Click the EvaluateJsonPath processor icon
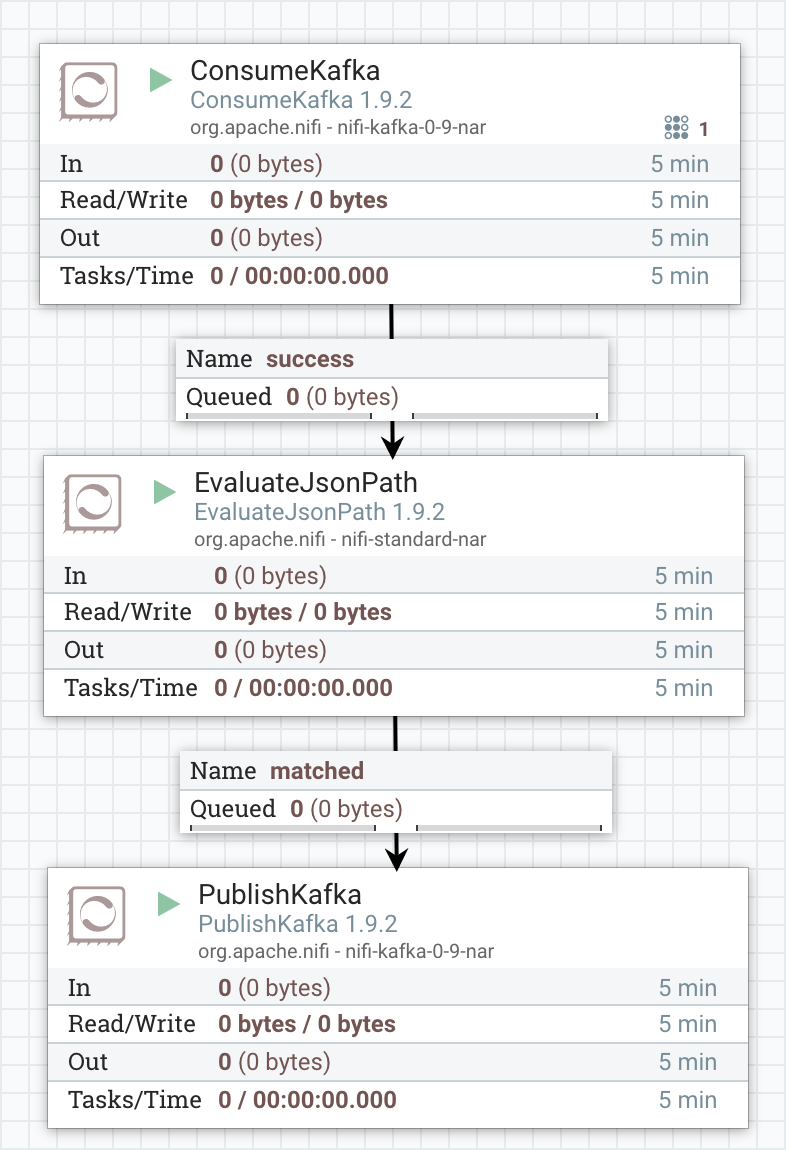This screenshot has height=1150, width=786. pos(92,504)
